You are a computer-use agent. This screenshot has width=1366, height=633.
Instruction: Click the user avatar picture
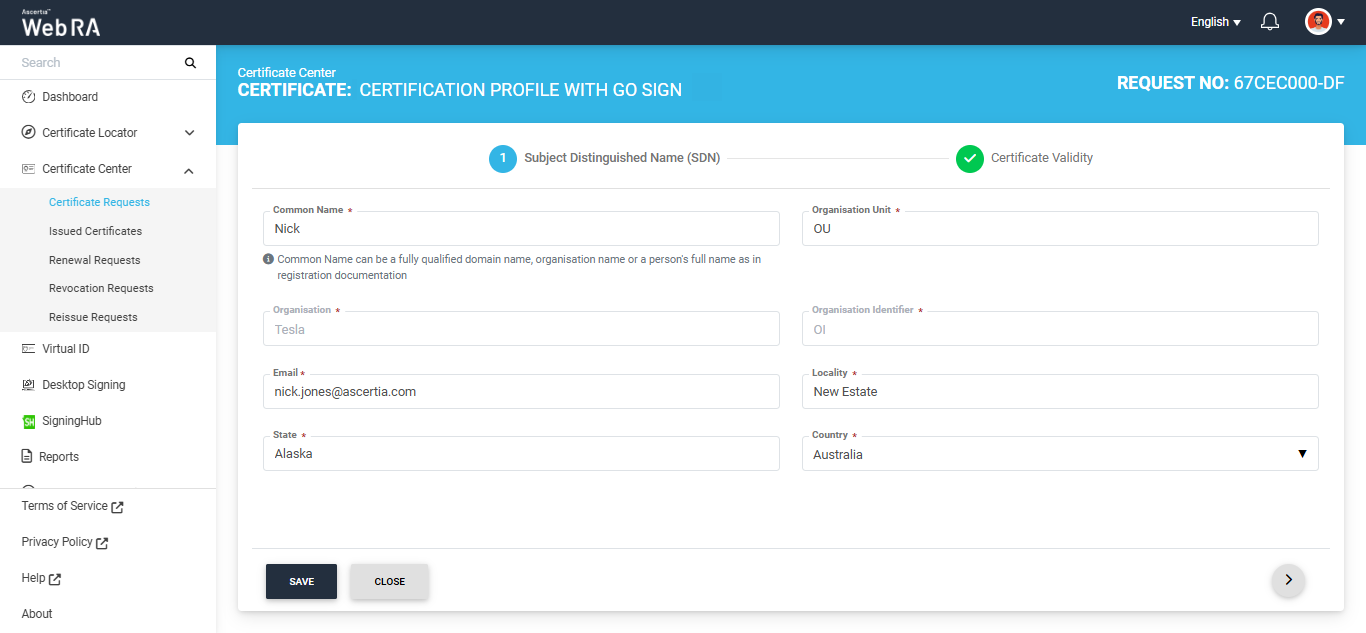(x=1318, y=22)
